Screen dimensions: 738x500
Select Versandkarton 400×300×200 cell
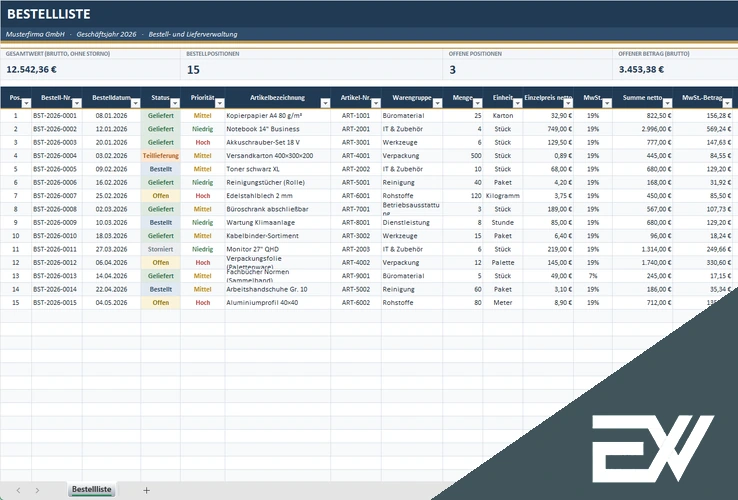(x=278, y=155)
